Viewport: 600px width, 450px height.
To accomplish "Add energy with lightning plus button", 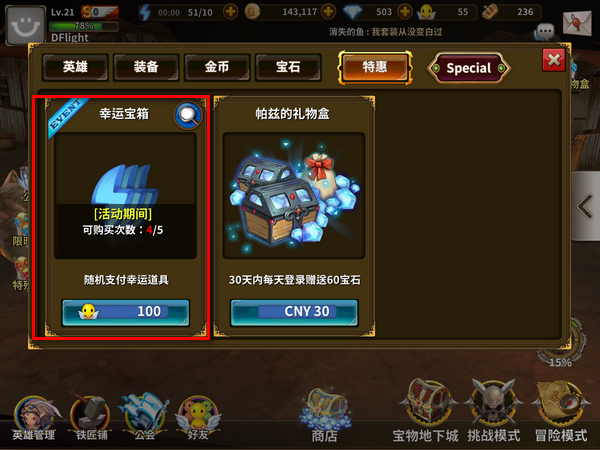I will click(230, 12).
